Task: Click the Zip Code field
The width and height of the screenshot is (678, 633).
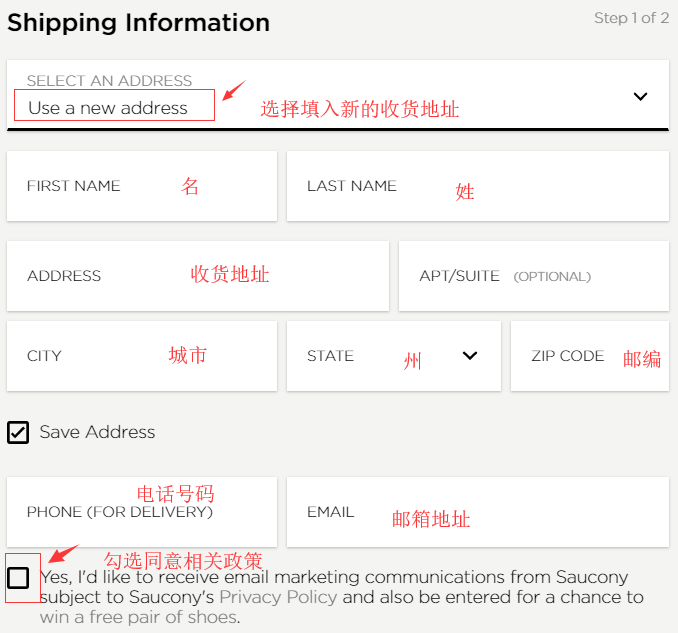Action: coord(589,356)
